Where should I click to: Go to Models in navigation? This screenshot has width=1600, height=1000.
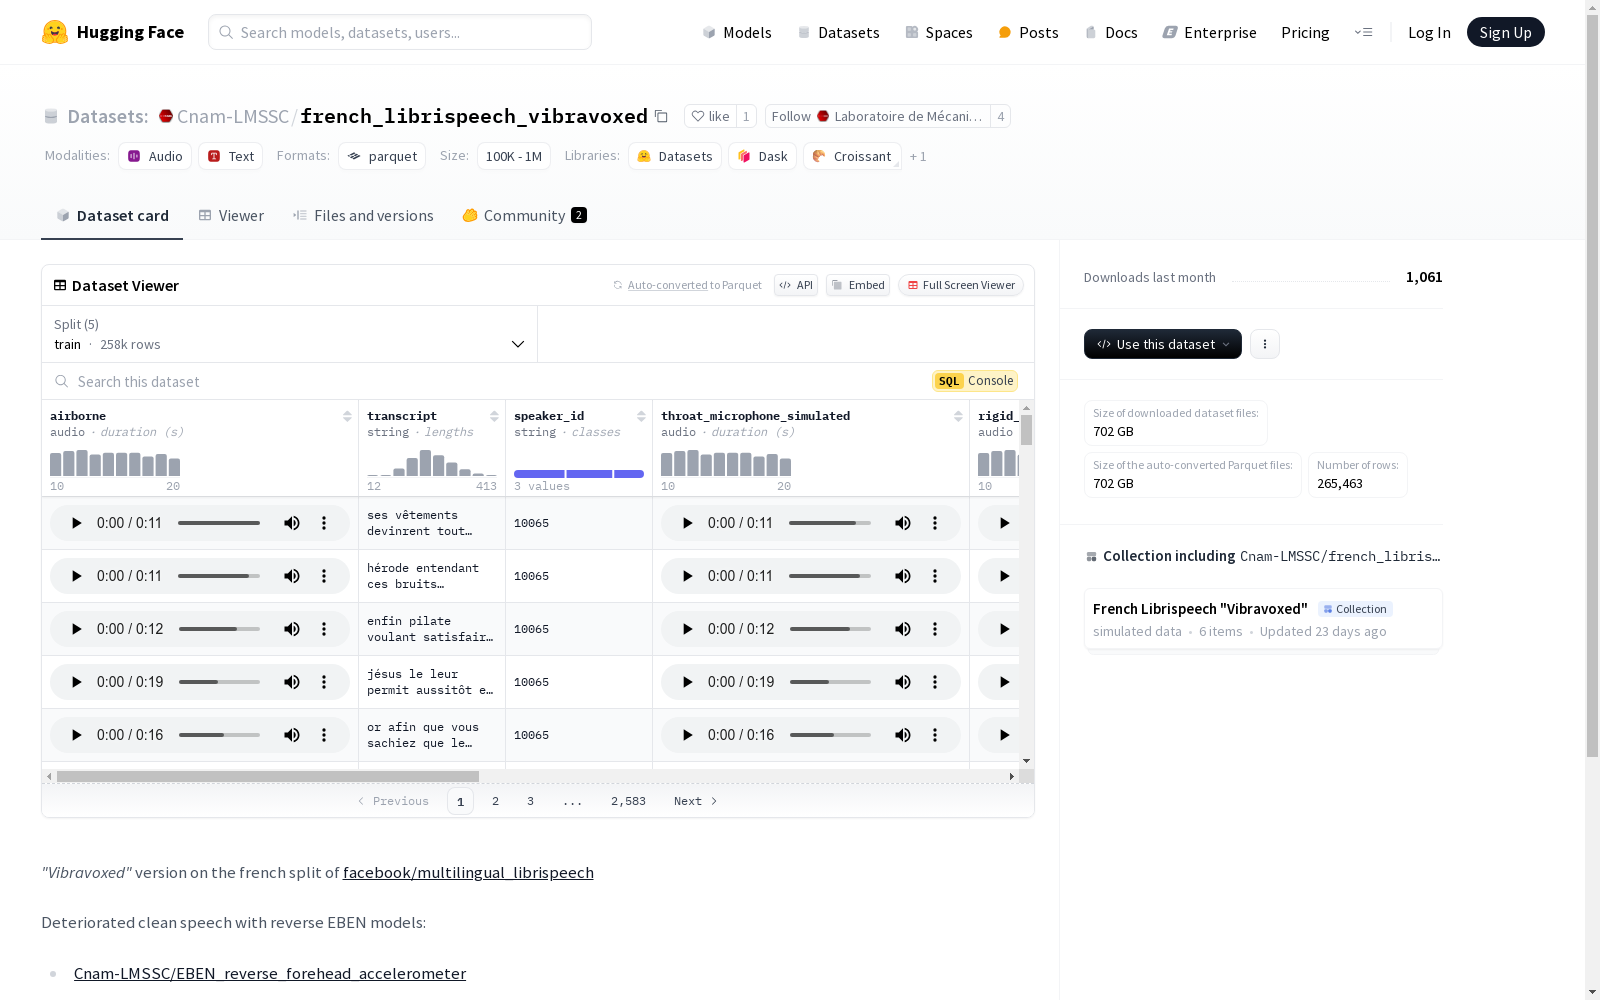737,32
